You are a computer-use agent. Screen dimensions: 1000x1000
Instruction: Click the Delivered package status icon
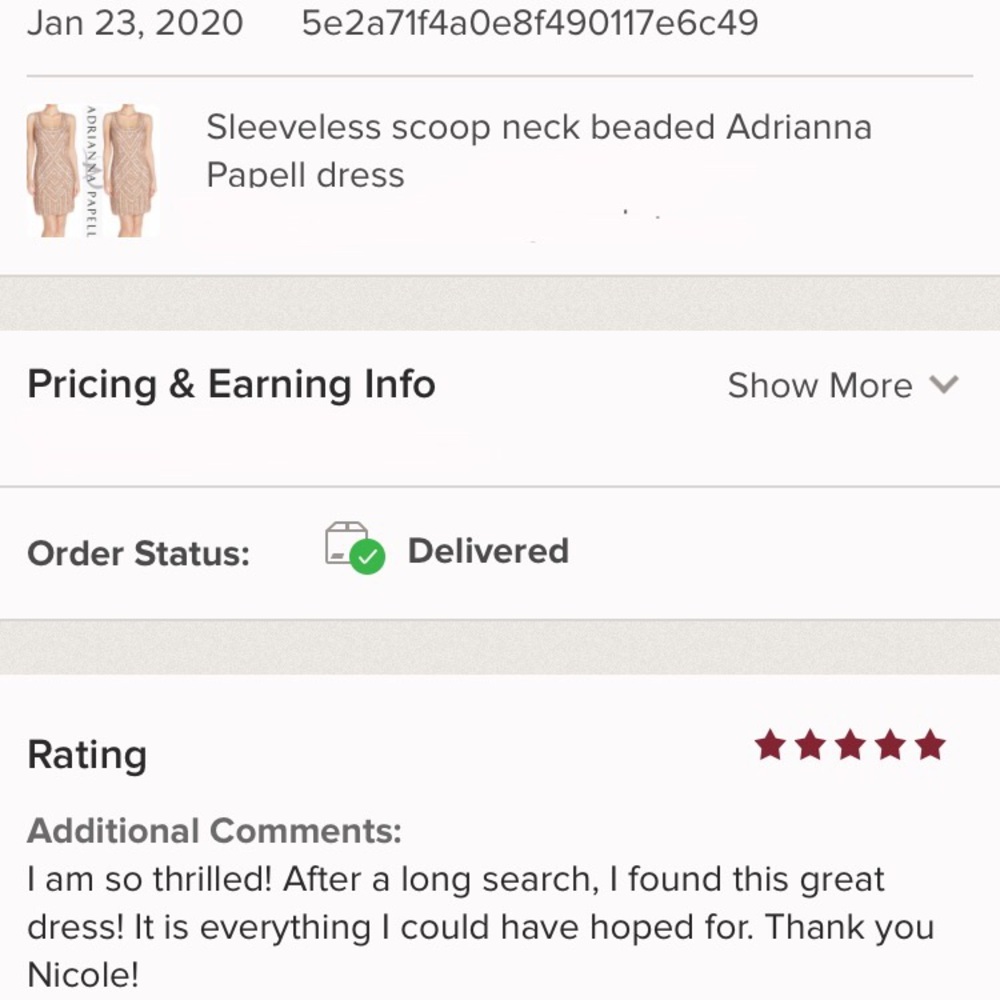(x=350, y=548)
